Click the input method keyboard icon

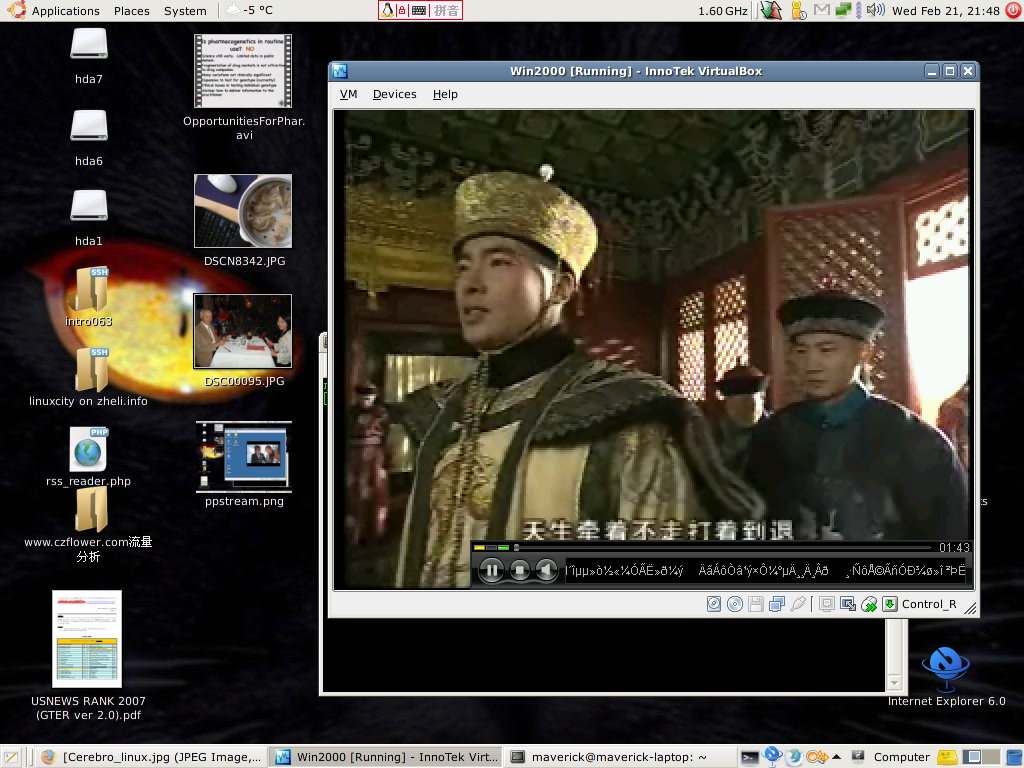coord(419,10)
